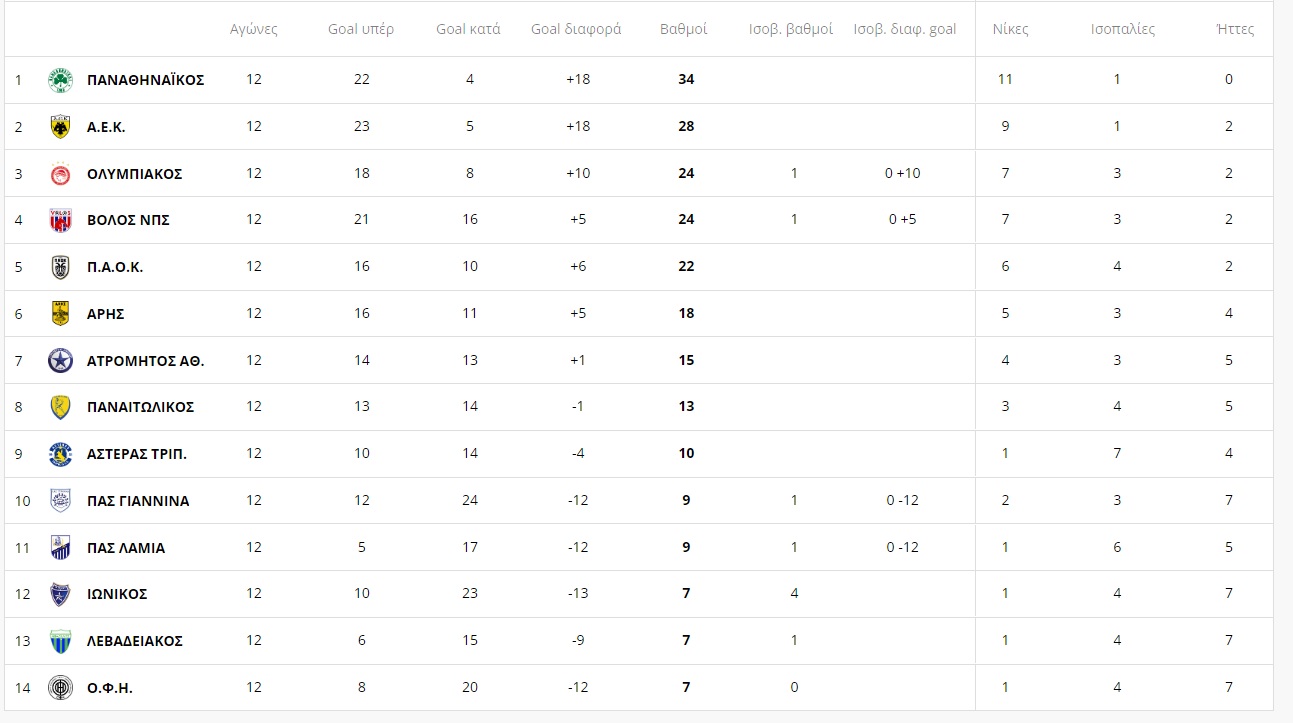Click the Ήττες column header
Screen dimensions: 1293x723
[1235, 29]
